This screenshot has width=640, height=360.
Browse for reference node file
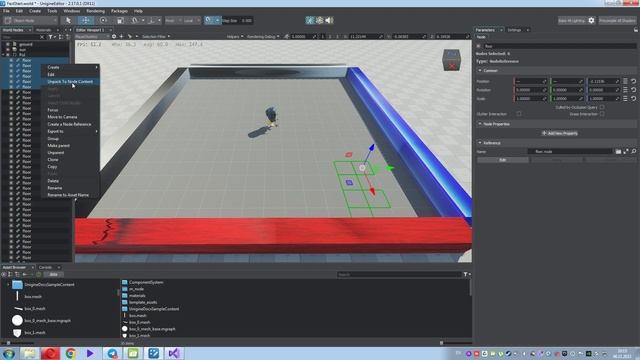pos(618,151)
